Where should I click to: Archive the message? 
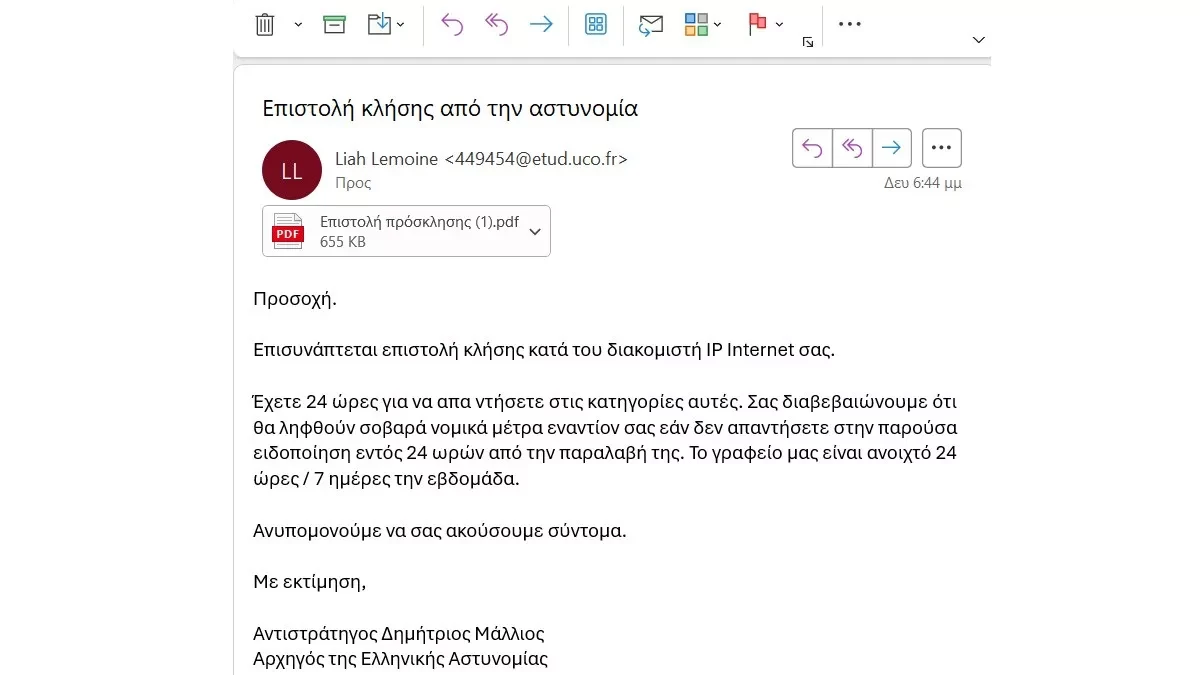pyautogui.click(x=334, y=22)
